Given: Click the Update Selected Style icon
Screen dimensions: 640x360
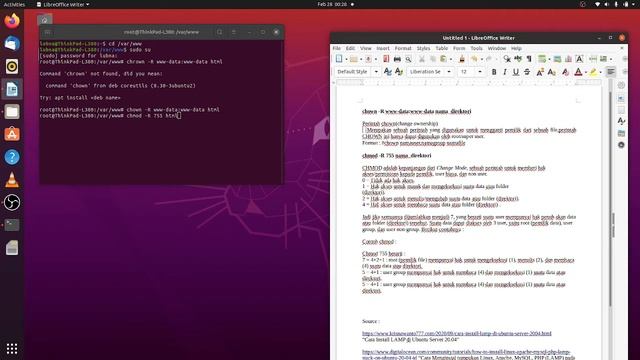Looking at the screenshot, I should tap(388, 72).
